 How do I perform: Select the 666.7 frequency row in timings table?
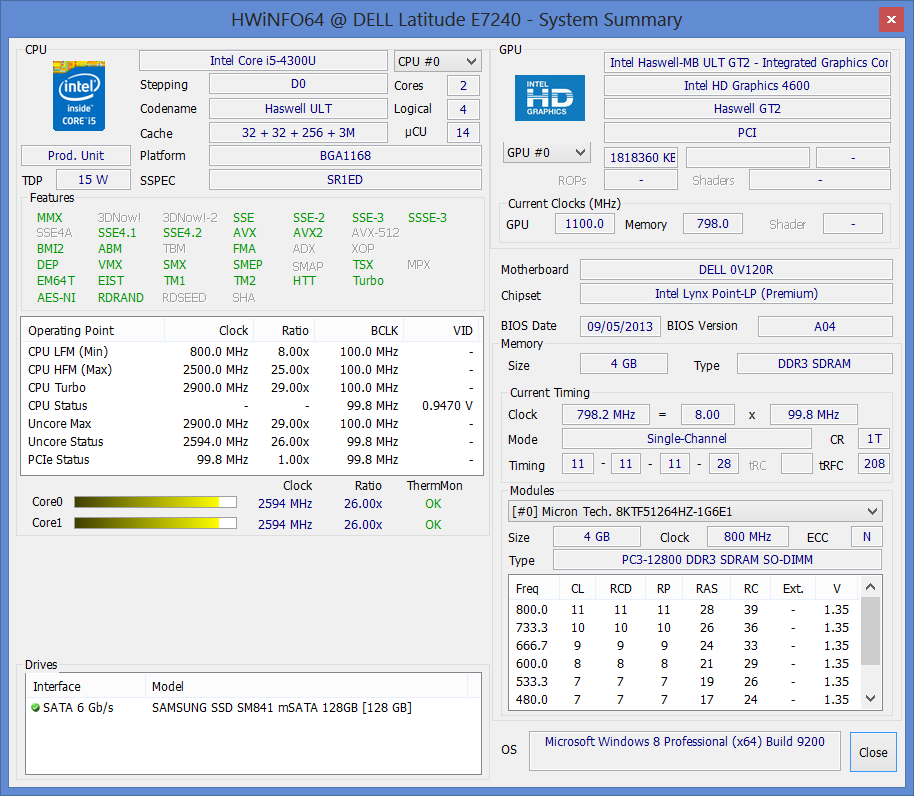click(685, 646)
